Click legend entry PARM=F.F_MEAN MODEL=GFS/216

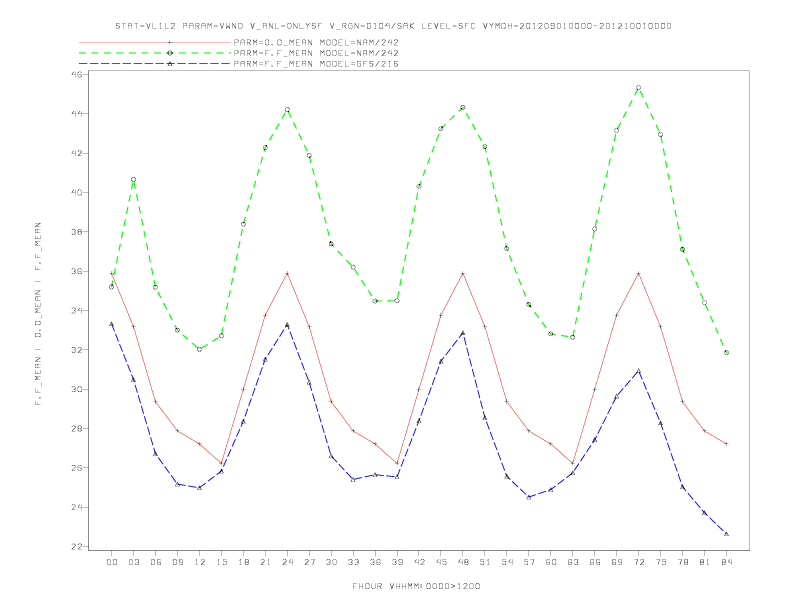pos(316,64)
